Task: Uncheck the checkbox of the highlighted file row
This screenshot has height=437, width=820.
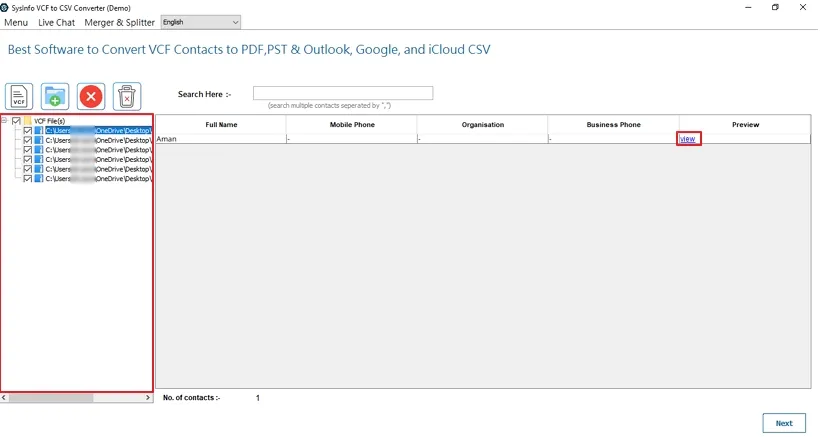Action: [x=28, y=131]
